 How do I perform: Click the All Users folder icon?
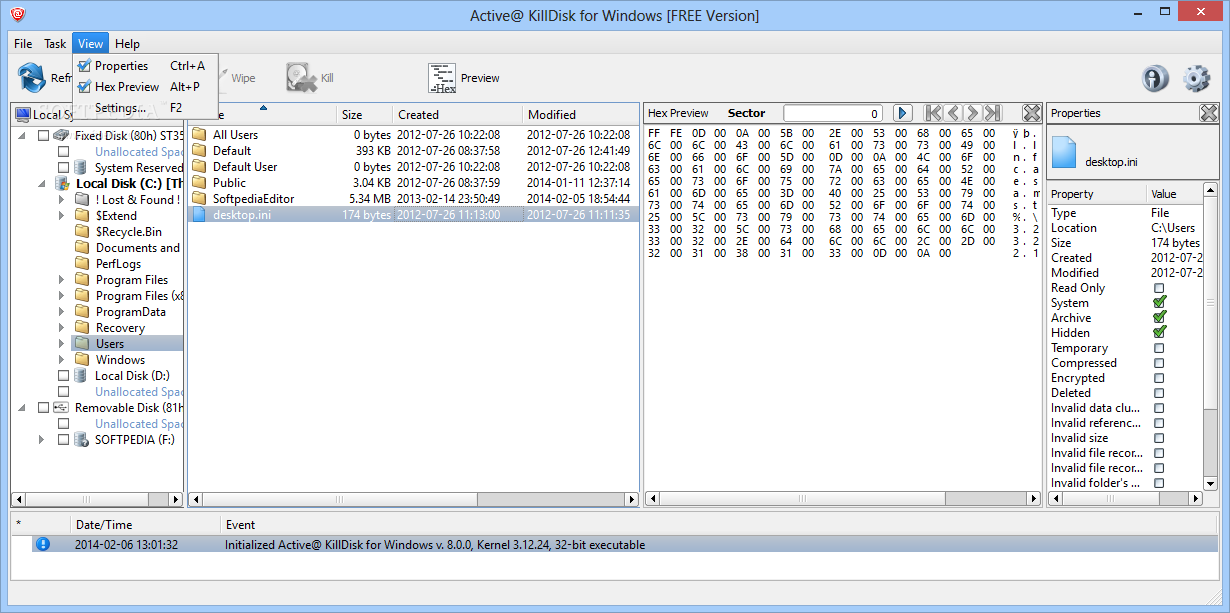(x=199, y=134)
